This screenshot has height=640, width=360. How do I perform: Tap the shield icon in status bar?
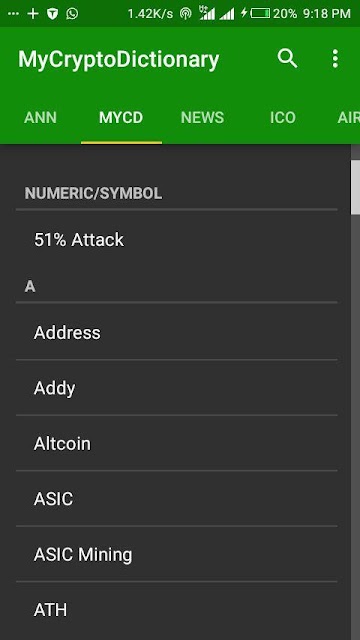(x=52, y=13)
